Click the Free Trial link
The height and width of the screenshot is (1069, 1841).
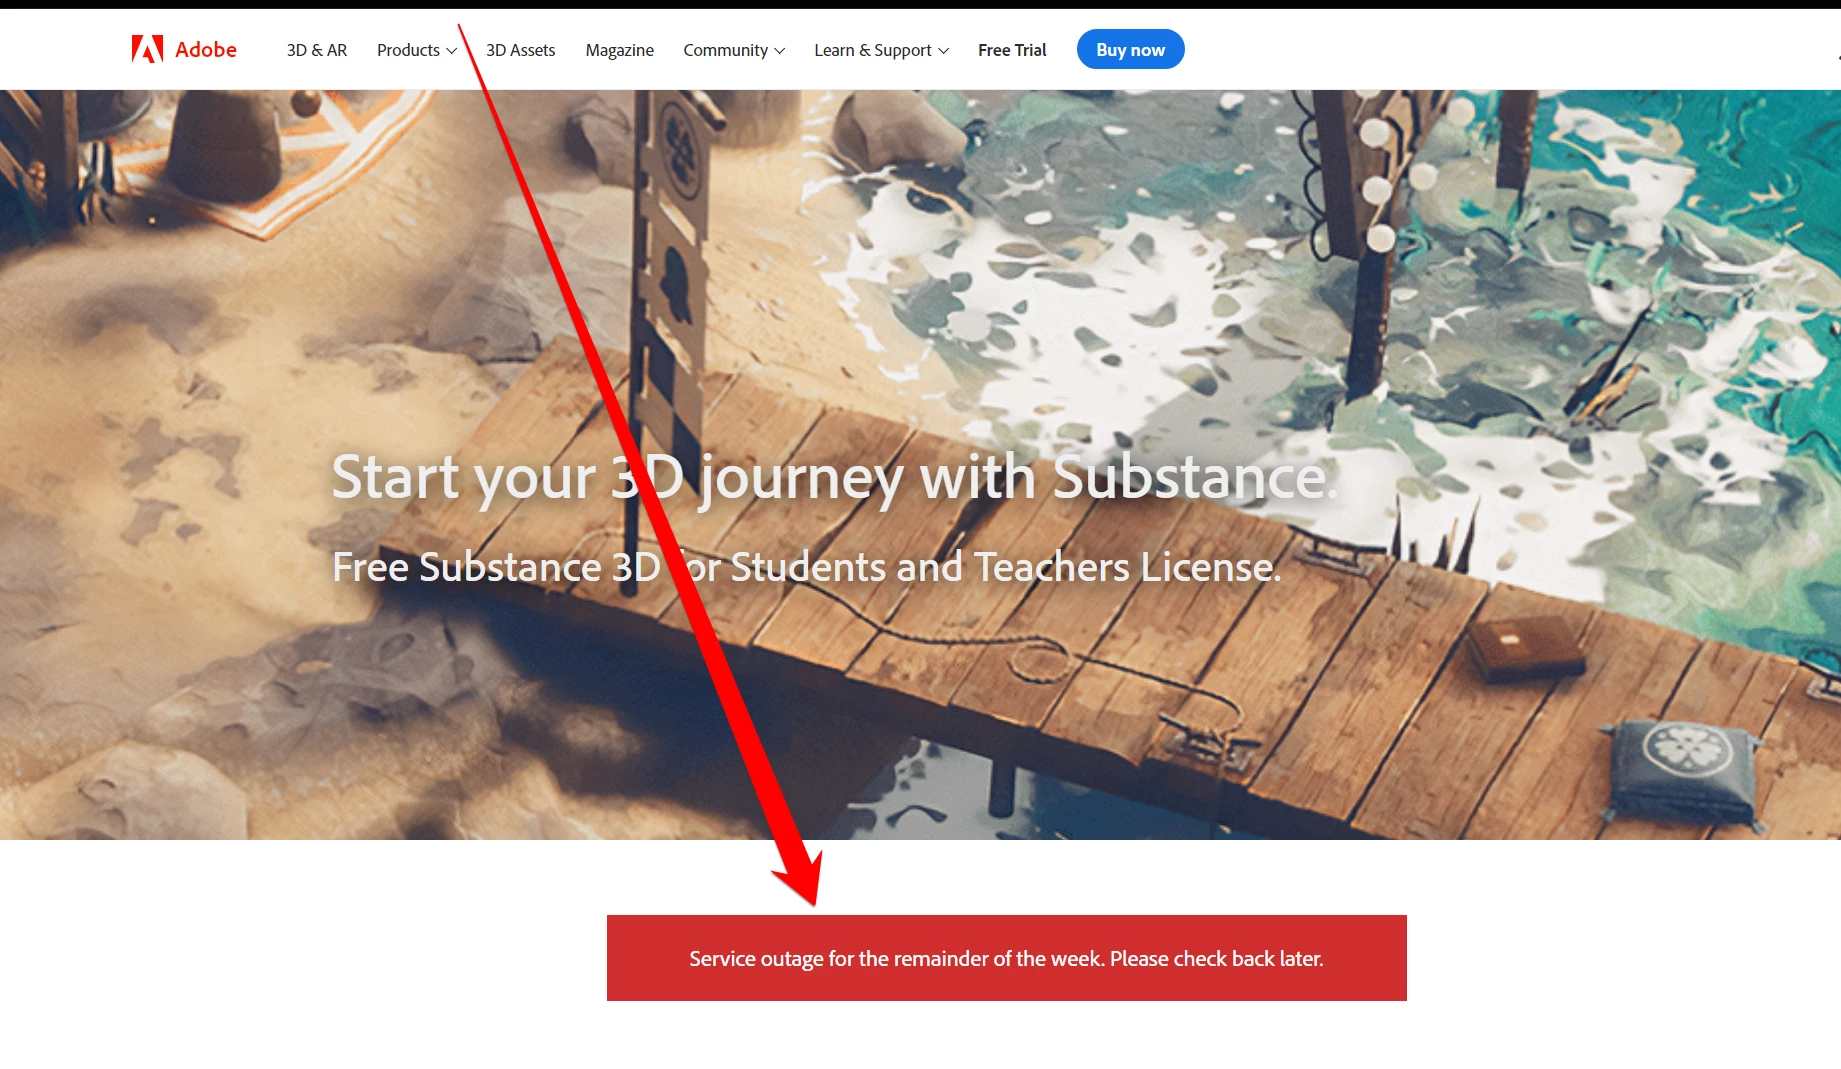coord(1012,50)
